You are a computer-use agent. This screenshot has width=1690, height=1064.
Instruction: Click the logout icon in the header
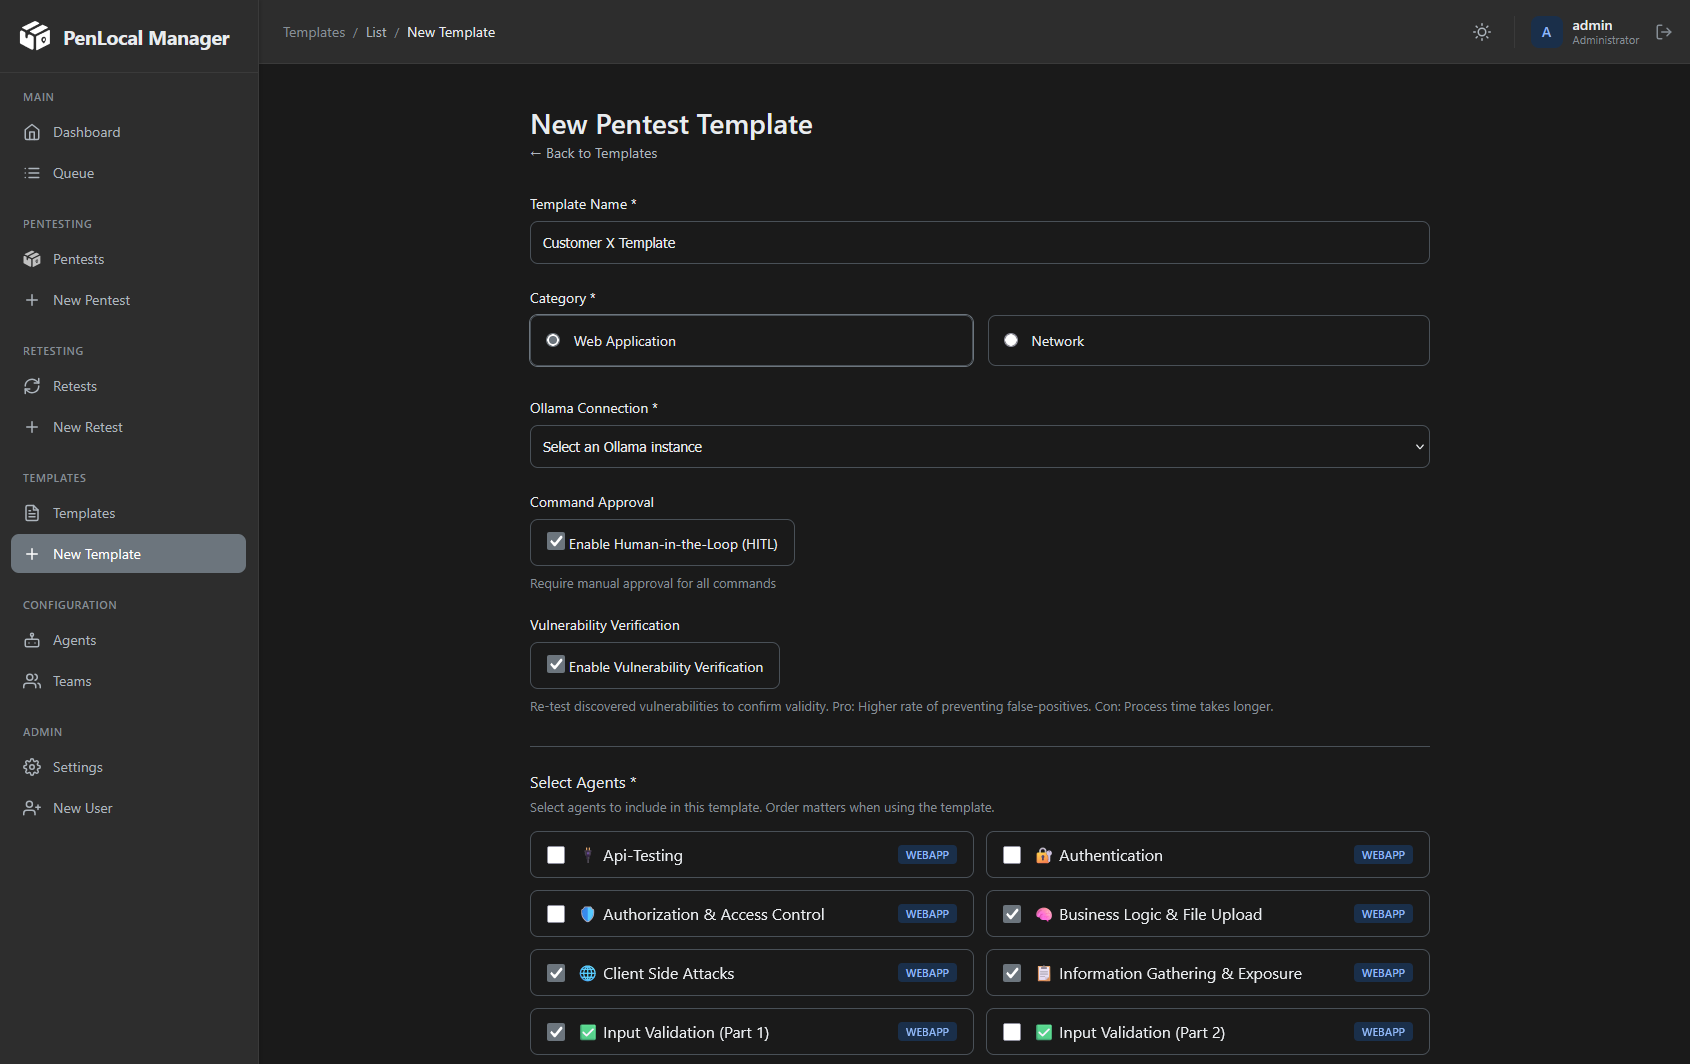click(1664, 32)
